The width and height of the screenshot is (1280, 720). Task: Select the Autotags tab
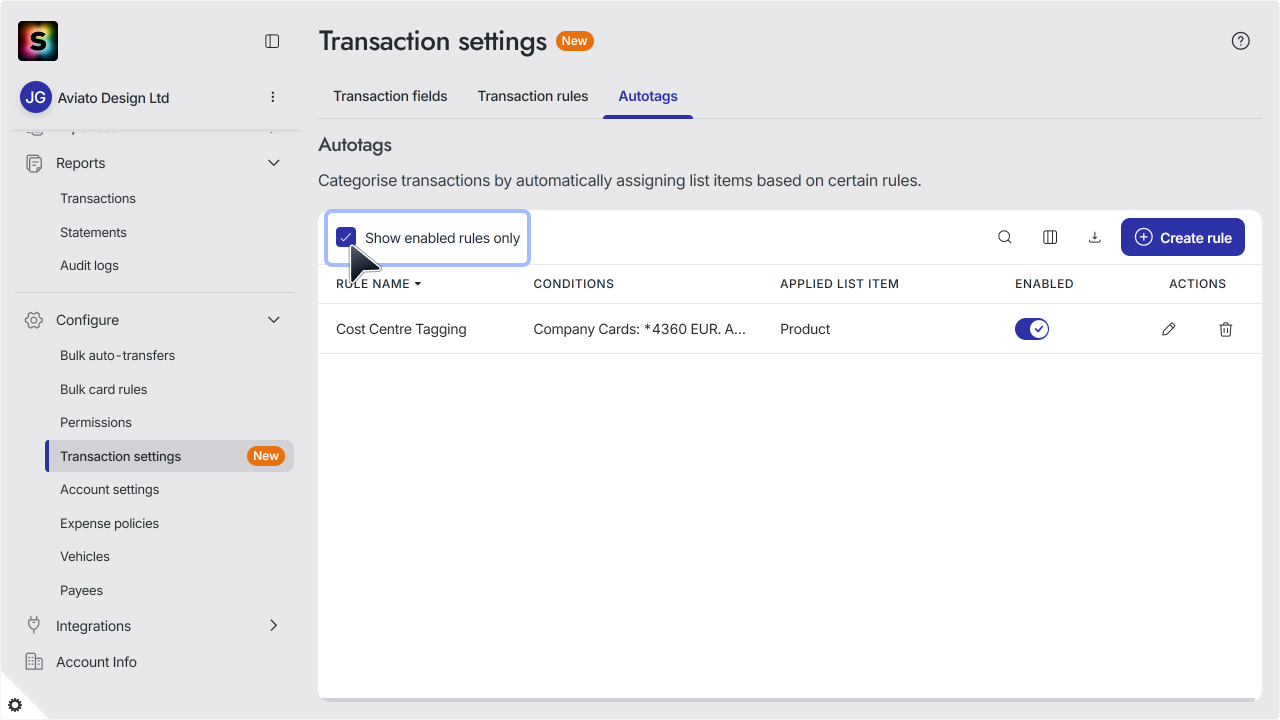click(x=648, y=96)
